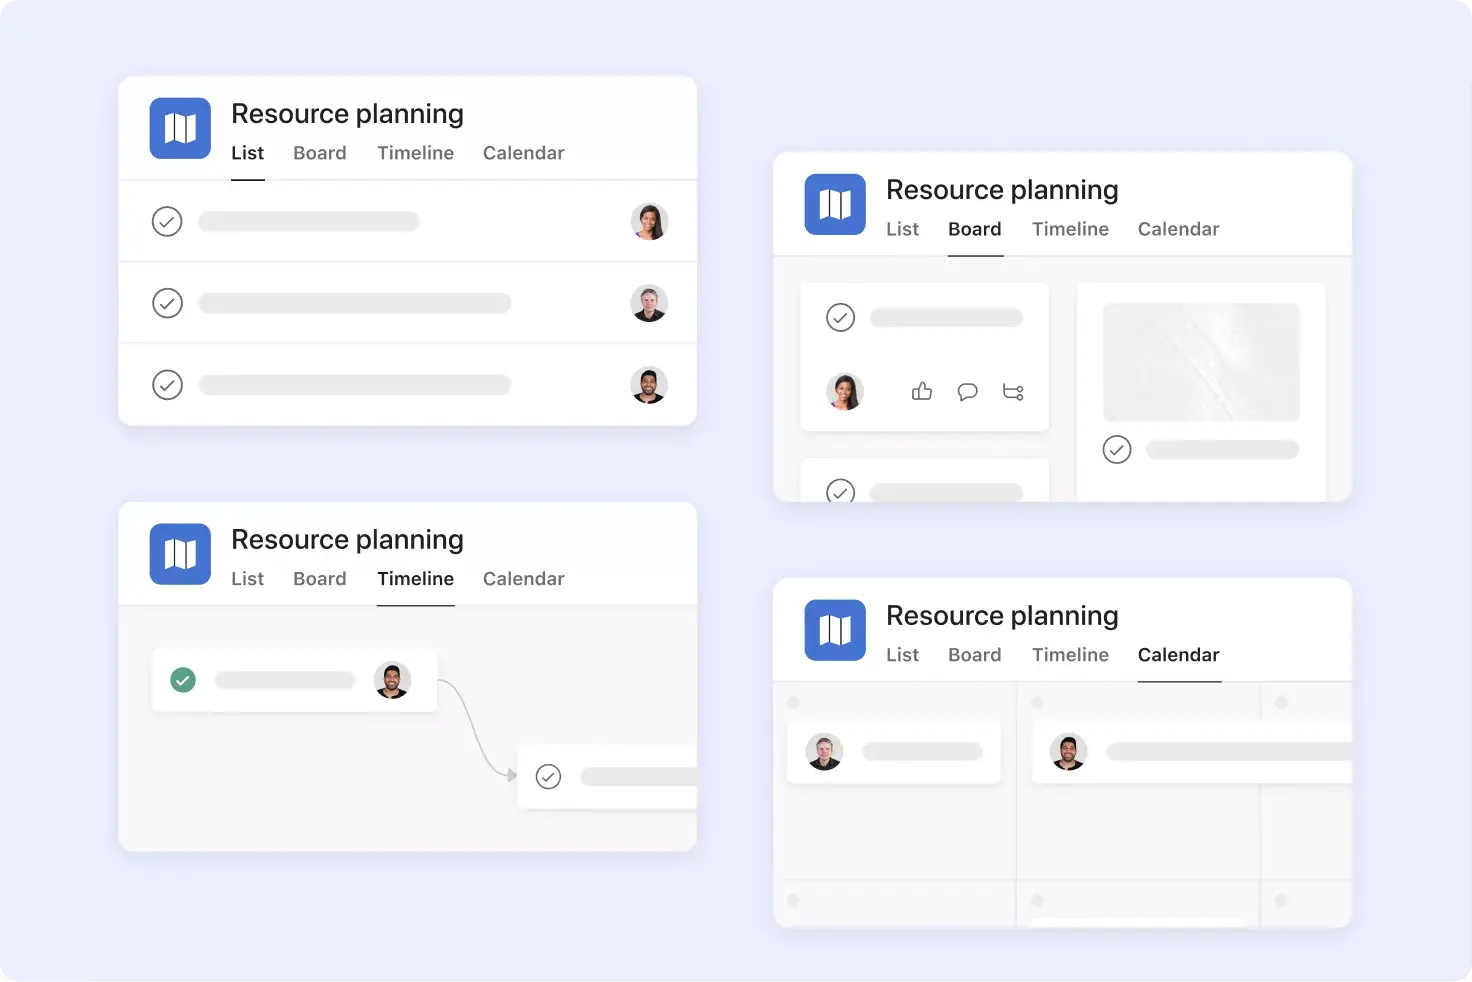This screenshot has width=1472, height=982.
Task: Toggle the second list task's completion circle
Action: point(167,303)
